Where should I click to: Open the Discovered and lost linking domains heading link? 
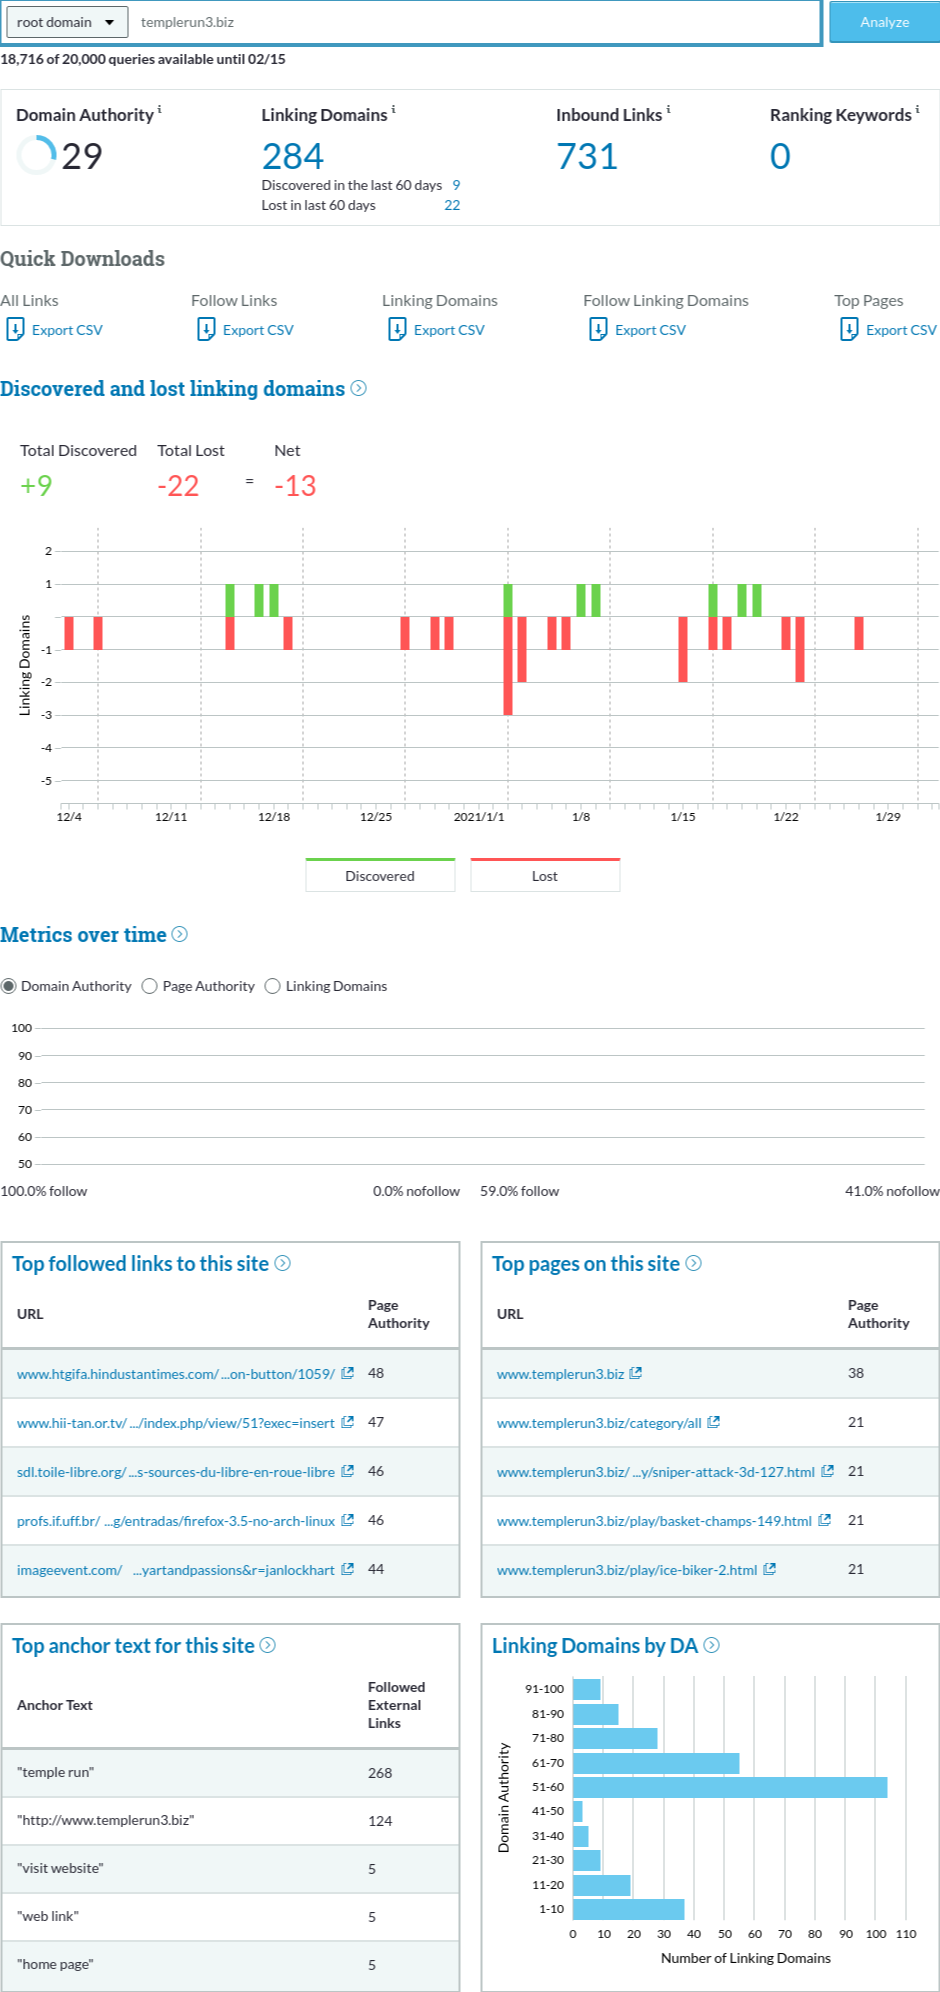pyautogui.click(x=172, y=388)
